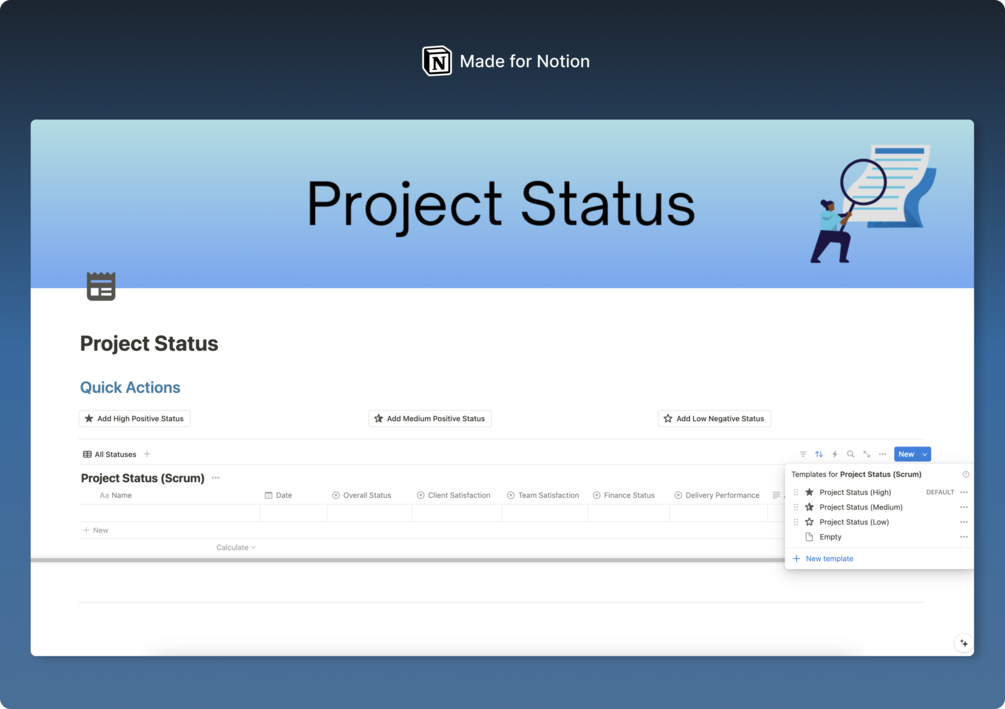Expand the dropdown arrow next to New

[x=924, y=454]
